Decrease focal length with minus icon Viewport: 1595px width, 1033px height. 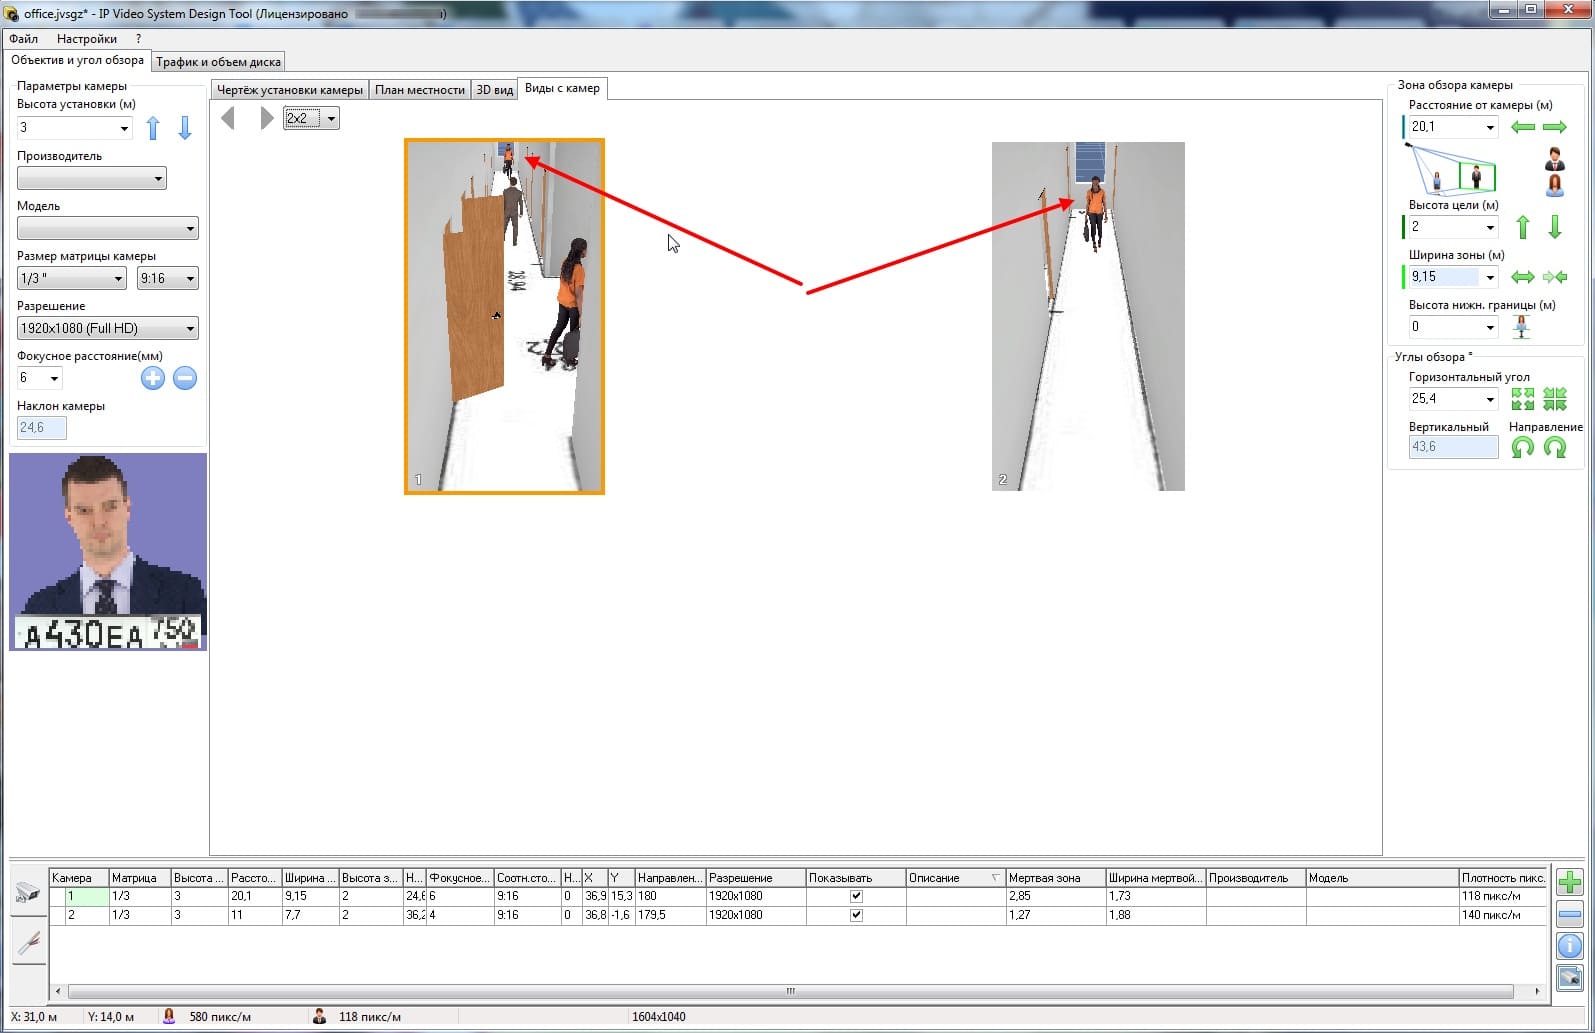(185, 378)
